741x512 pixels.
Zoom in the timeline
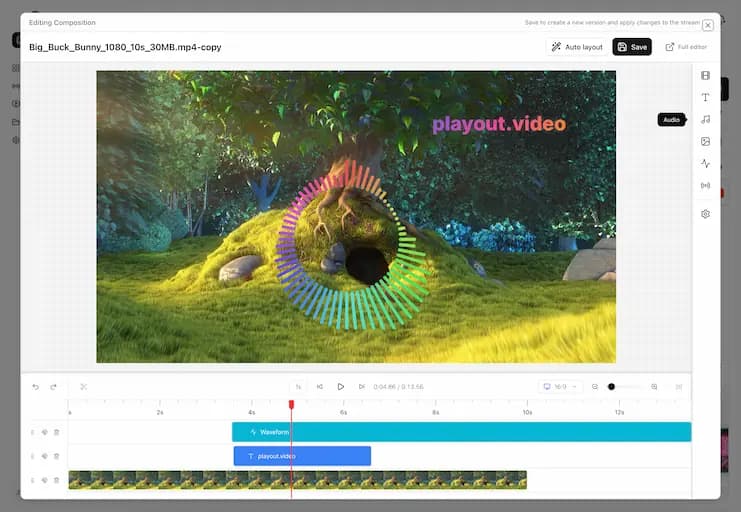click(x=654, y=387)
